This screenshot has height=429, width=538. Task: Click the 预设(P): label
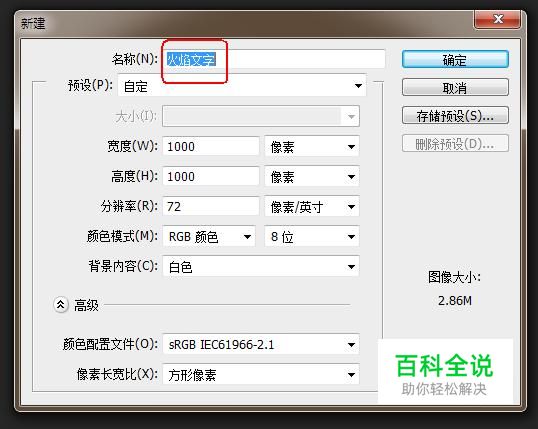coord(90,85)
